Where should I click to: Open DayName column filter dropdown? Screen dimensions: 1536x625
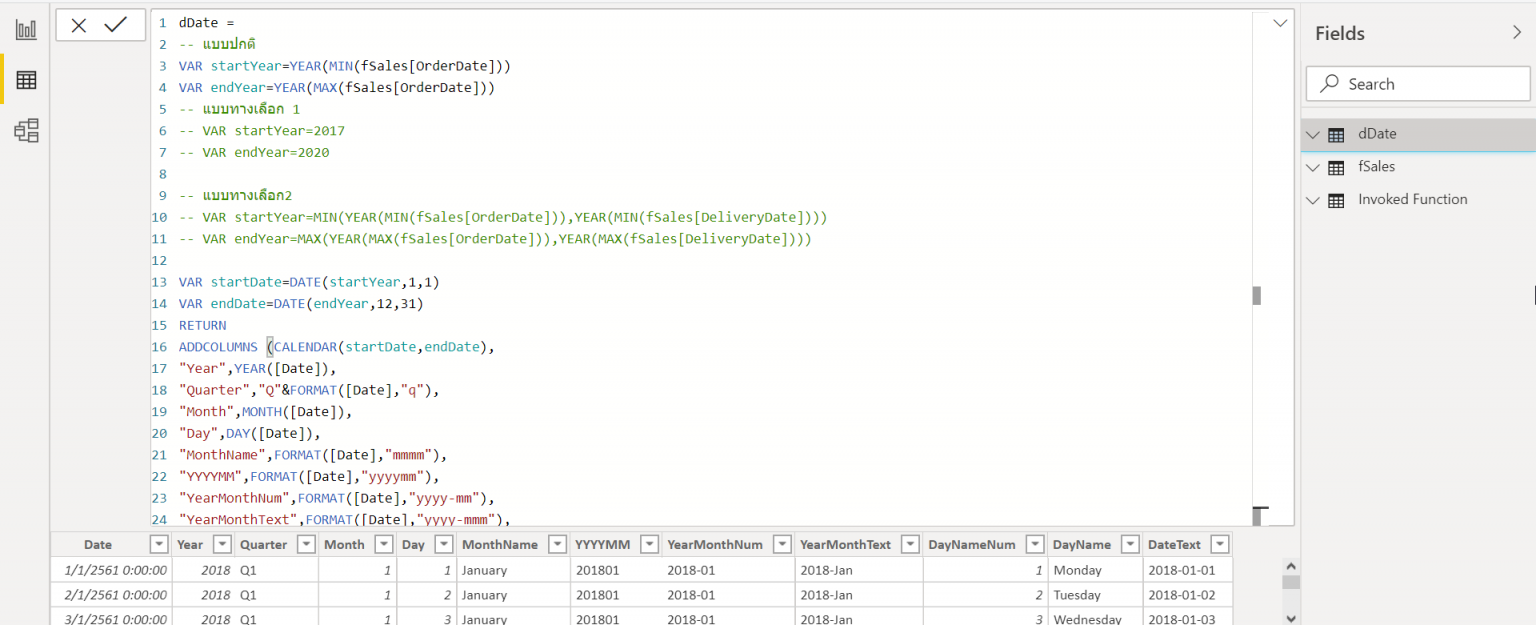pyautogui.click(x=1130, y=545)
